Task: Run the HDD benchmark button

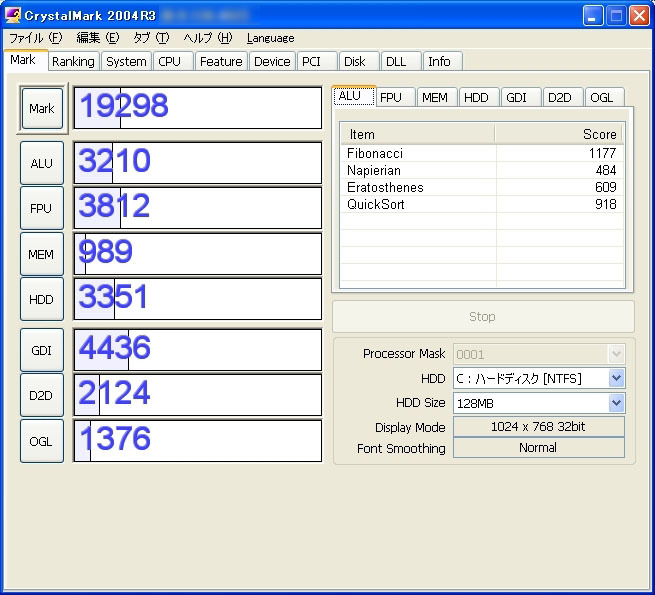Action: [42, 299]
